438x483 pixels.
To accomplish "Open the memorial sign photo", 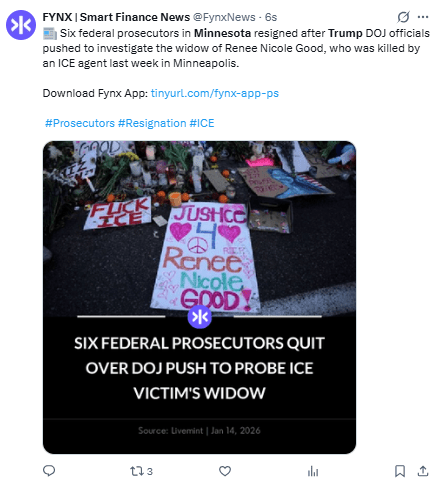I will pyautogui.click(x=199, y=228).
